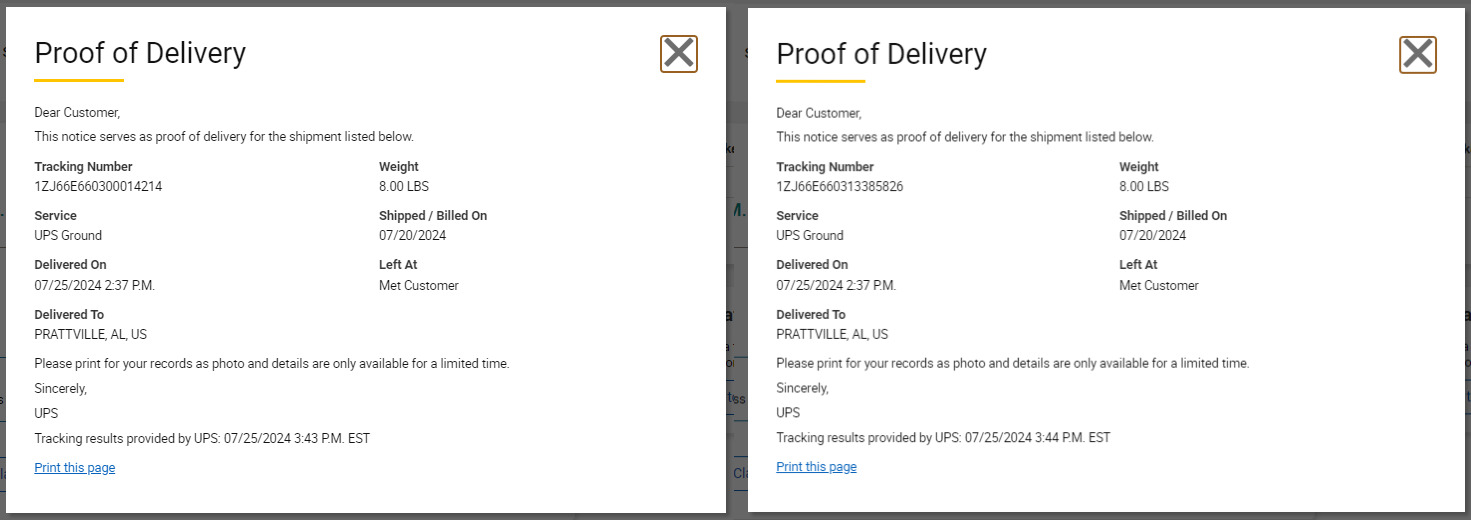1471x520 pixels.
Task: Click the 3:43 P.M. EST tracking results line
Action: pos(202,438)
